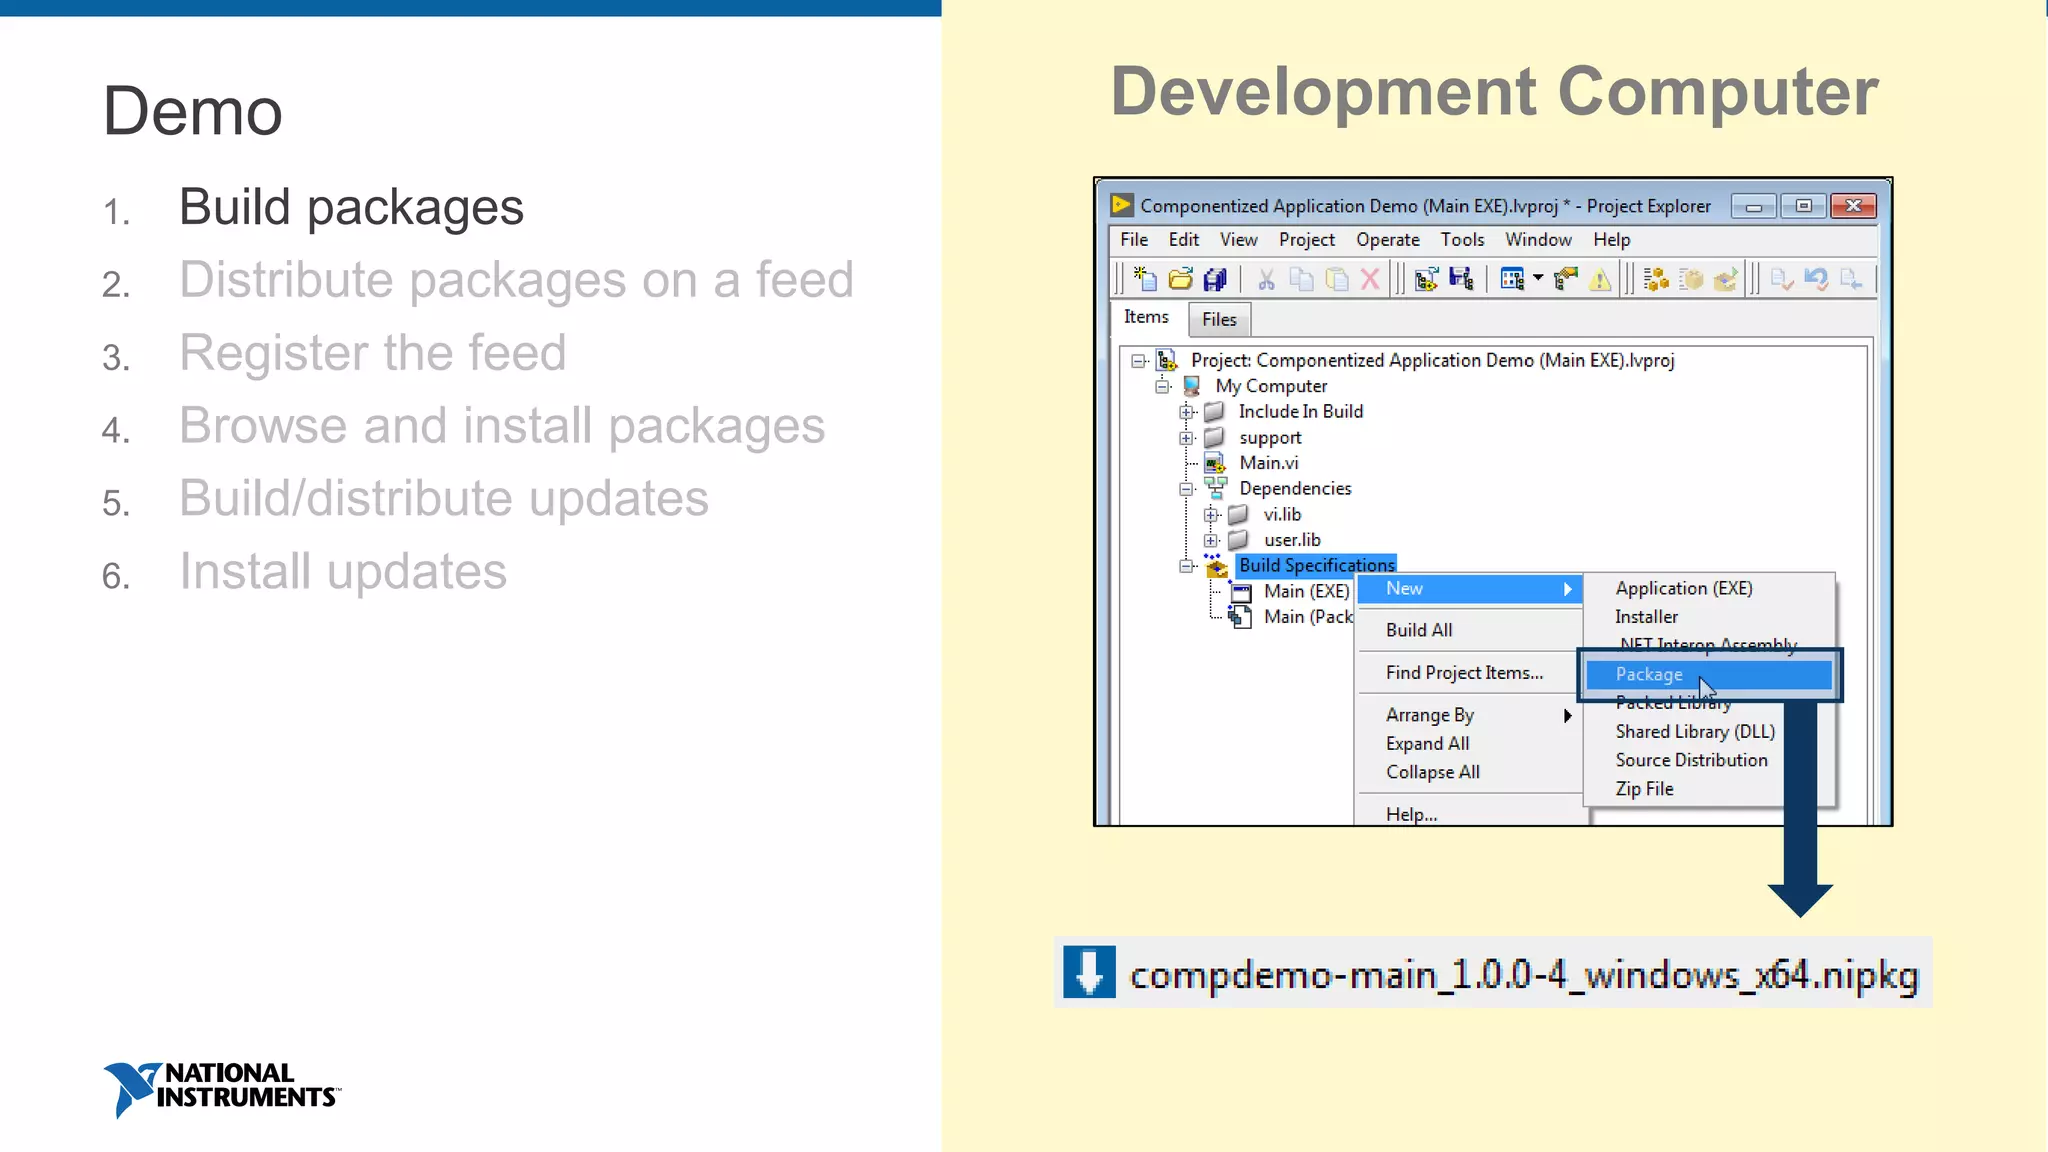
Task: Click the source control check-in icon
Action: pyautogui.click(x=1781, y=279)
